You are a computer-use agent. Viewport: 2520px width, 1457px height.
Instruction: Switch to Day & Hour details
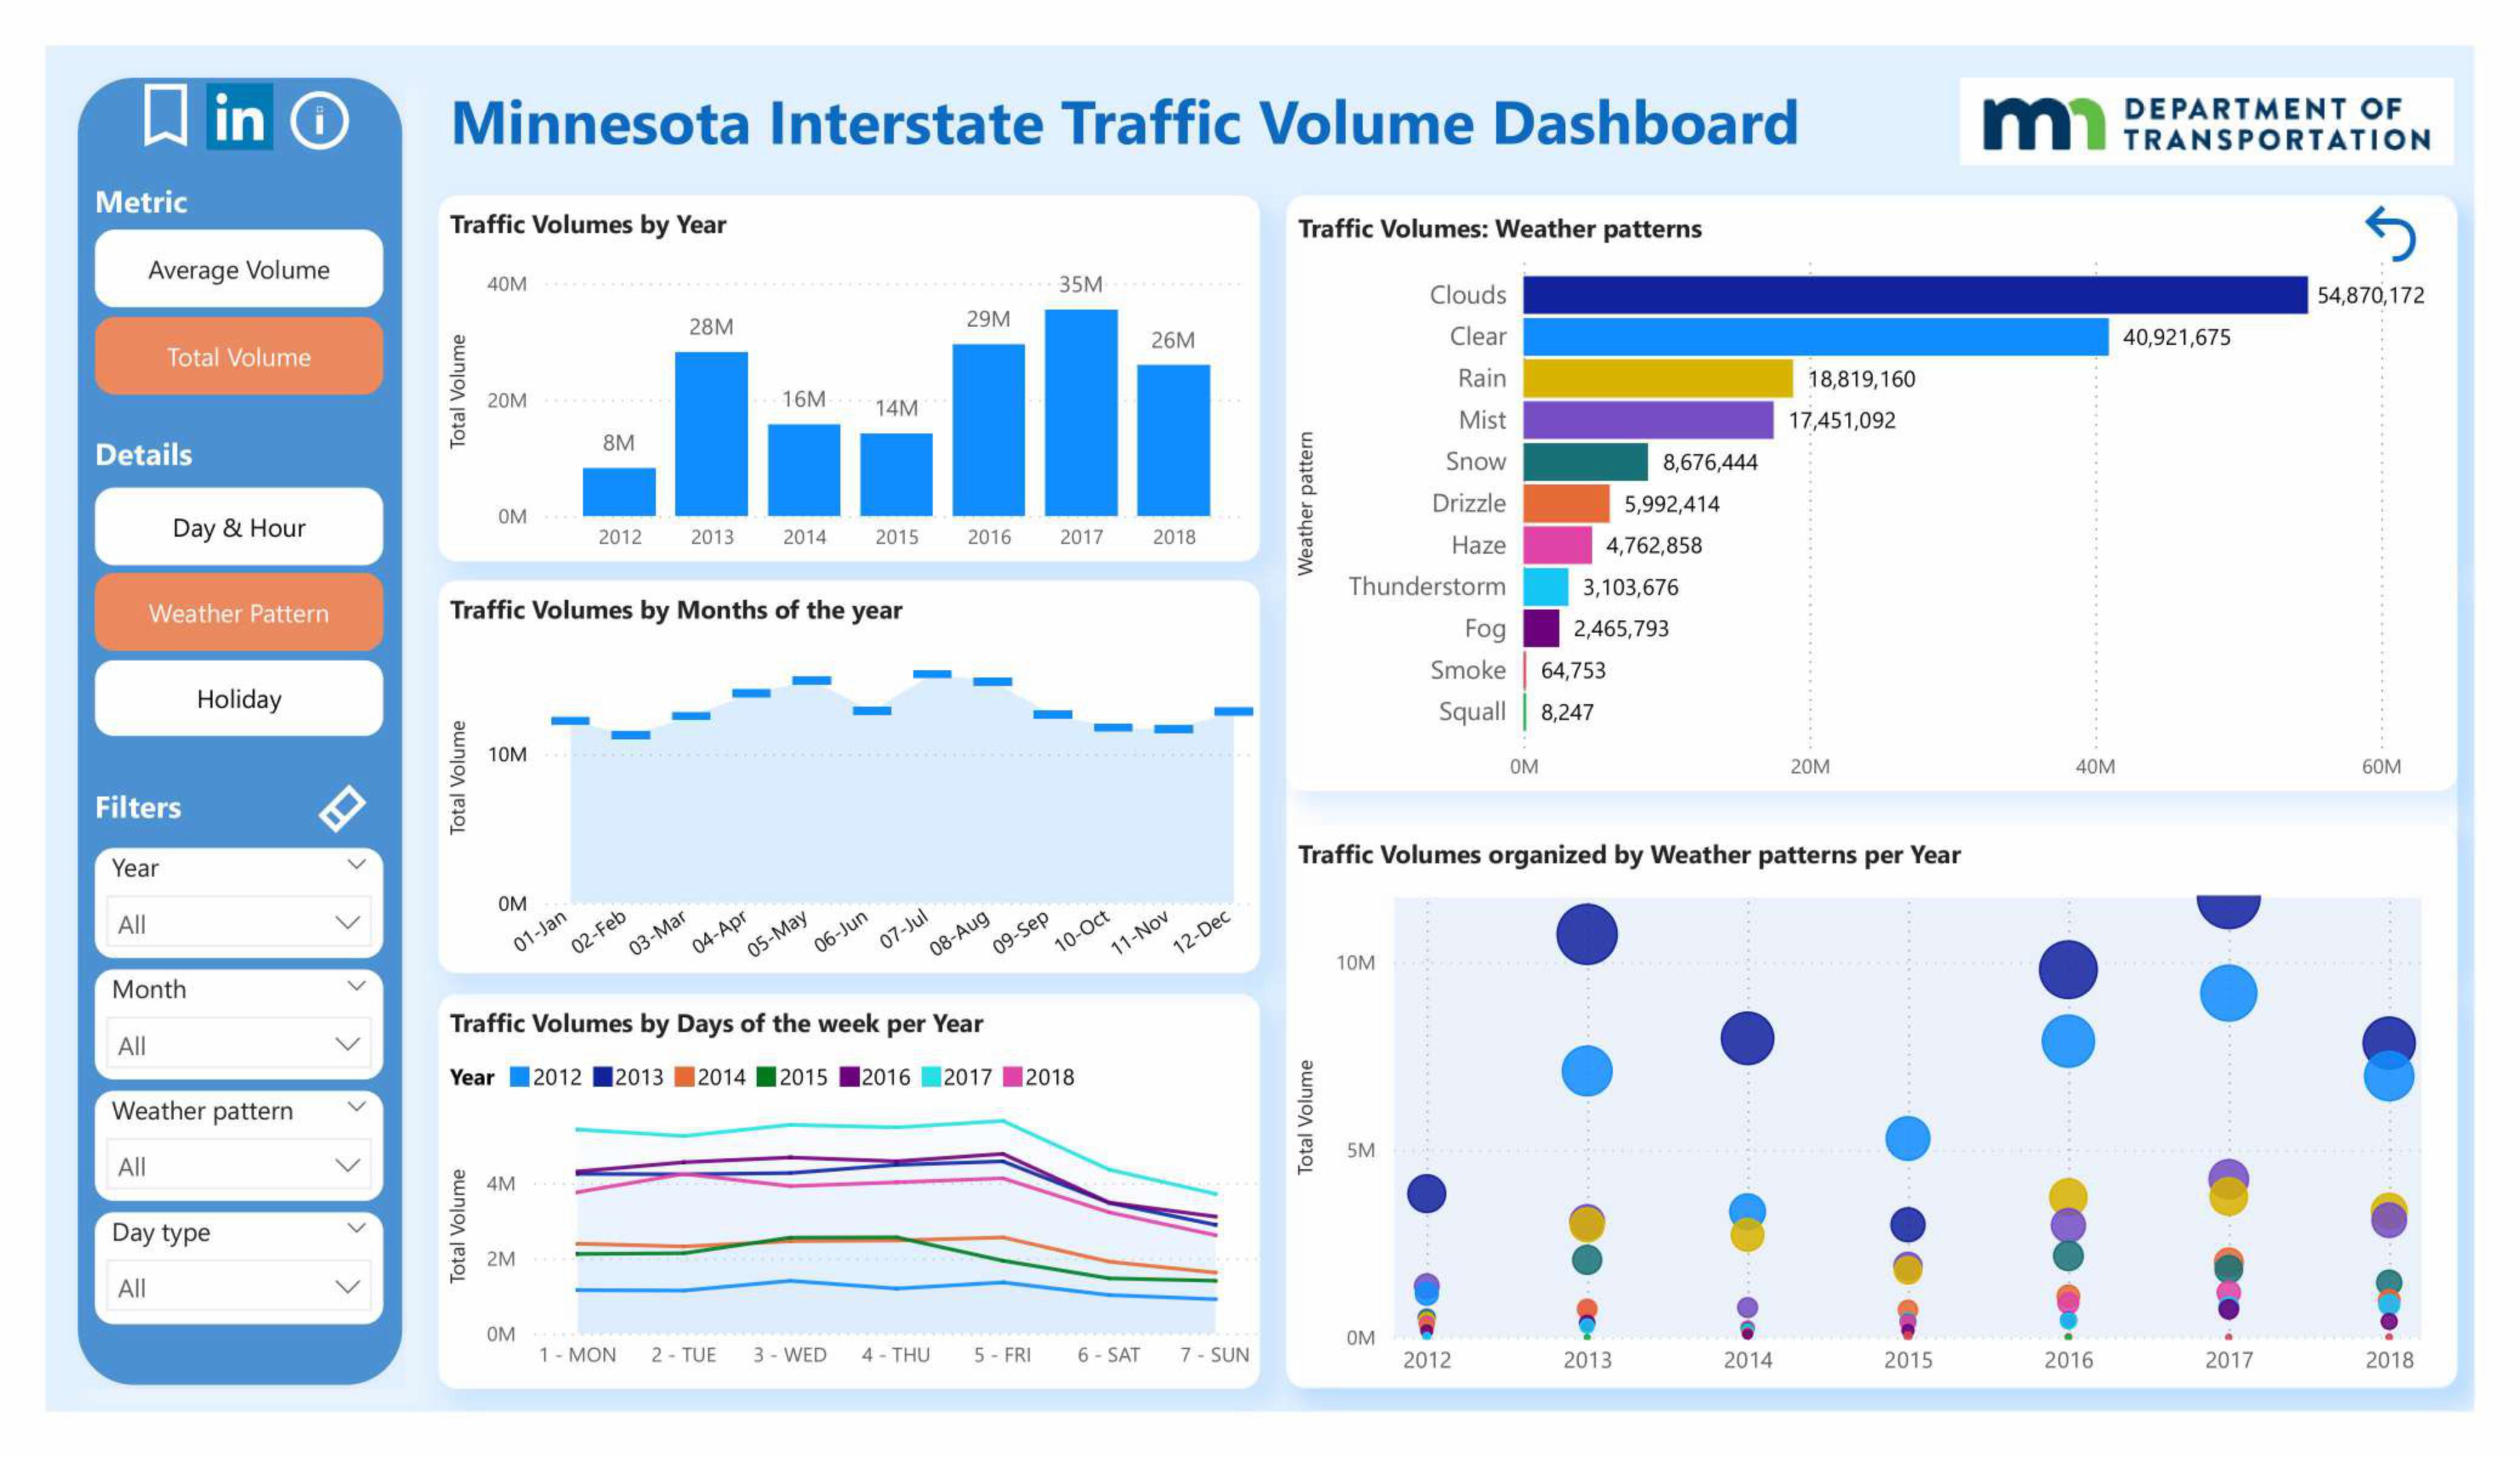point(238,527)
